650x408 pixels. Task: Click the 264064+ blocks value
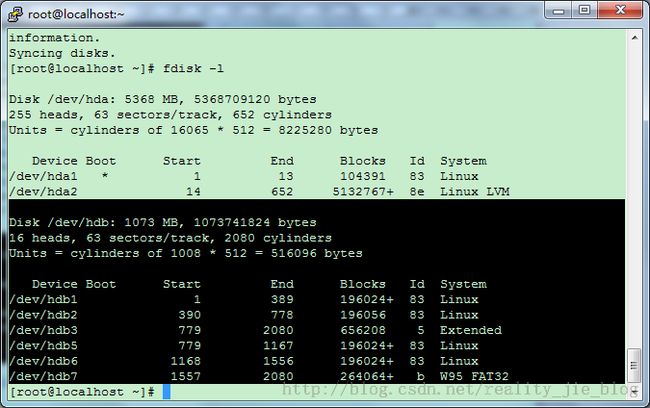[x=367, y=376]
